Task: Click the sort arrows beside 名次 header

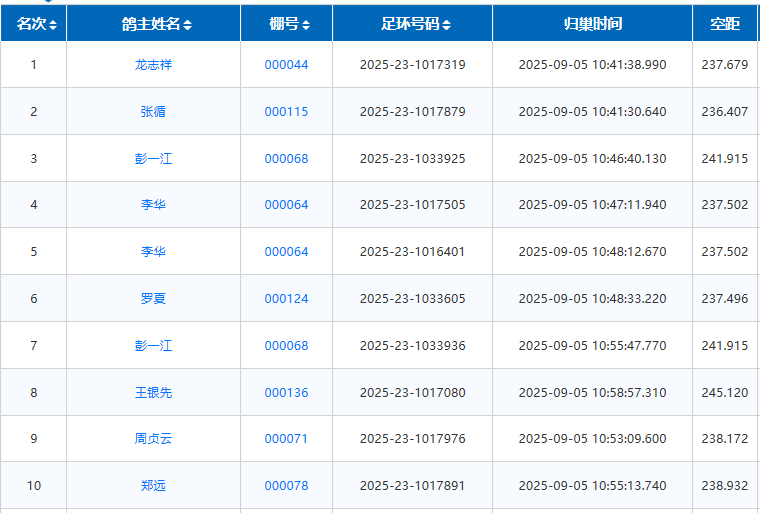Action: [x=53, y=24]
